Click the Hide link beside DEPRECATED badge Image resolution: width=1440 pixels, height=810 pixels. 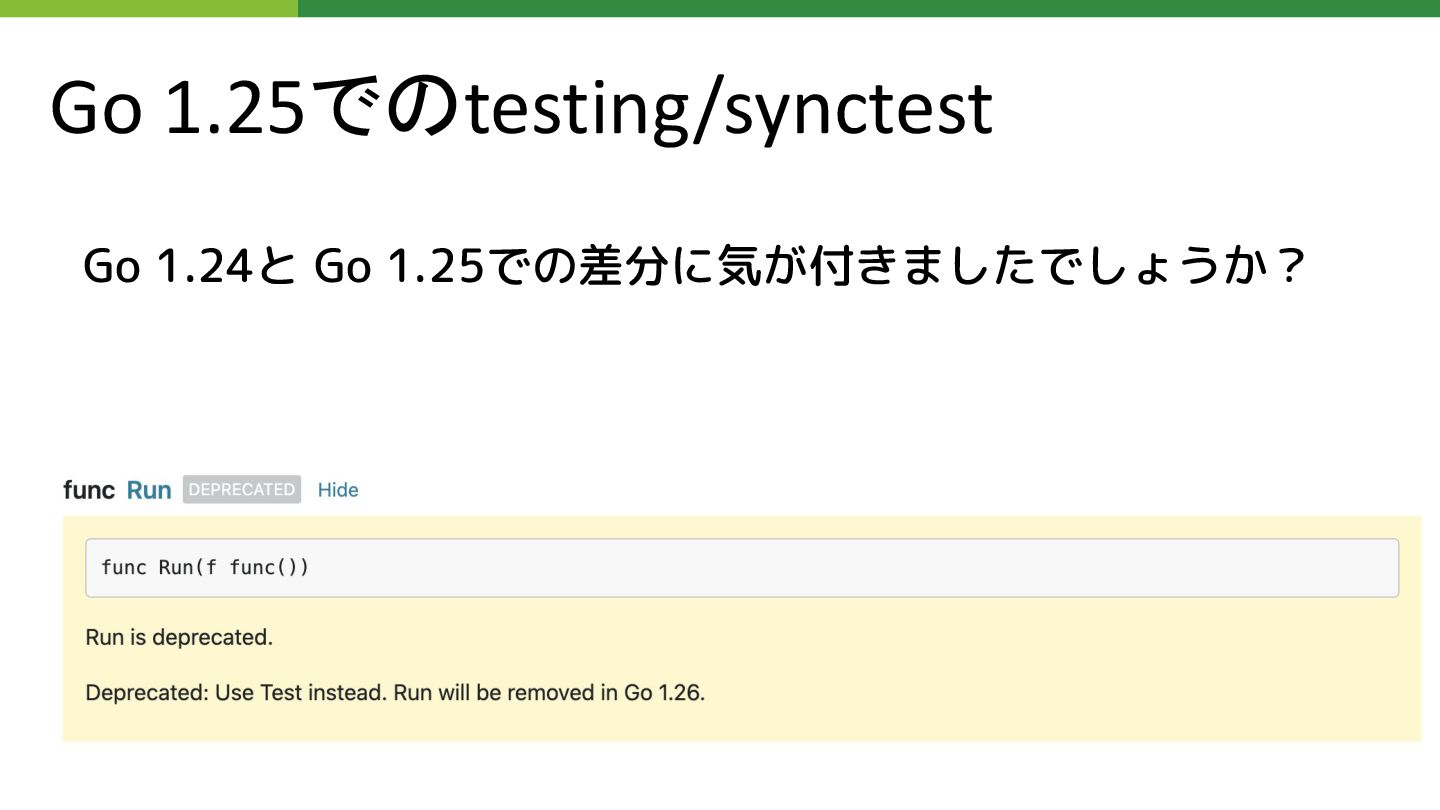coord(338,490)
